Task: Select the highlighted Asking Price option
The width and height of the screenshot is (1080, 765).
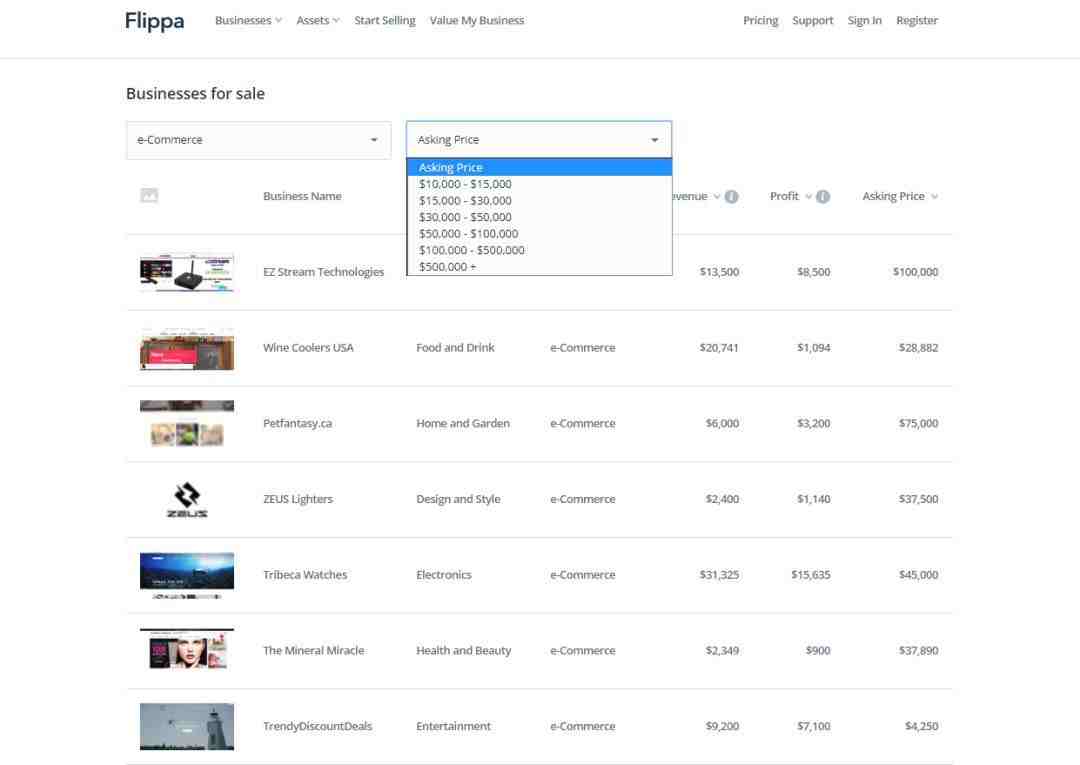Action: pos(539,167)
